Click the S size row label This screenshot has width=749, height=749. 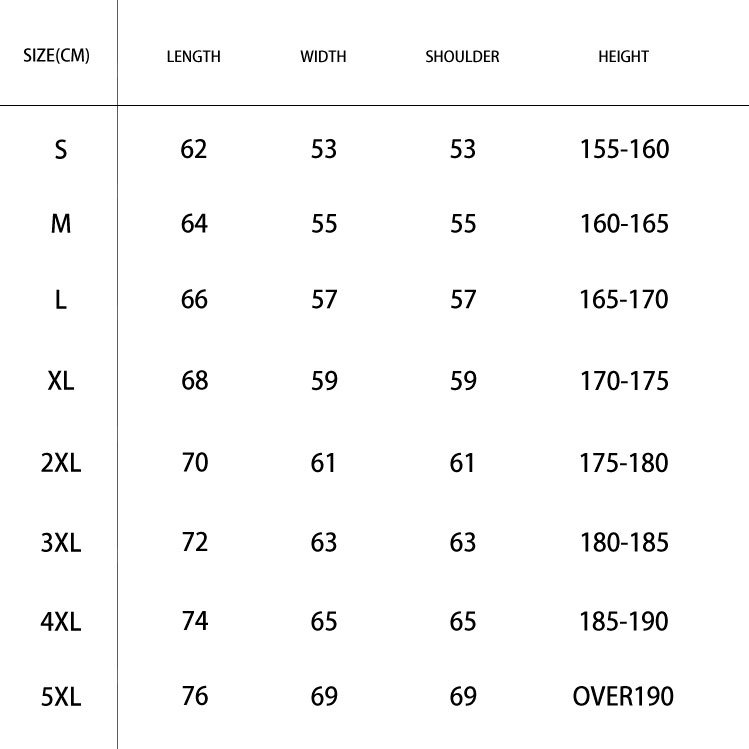click(x=61, y=150)
